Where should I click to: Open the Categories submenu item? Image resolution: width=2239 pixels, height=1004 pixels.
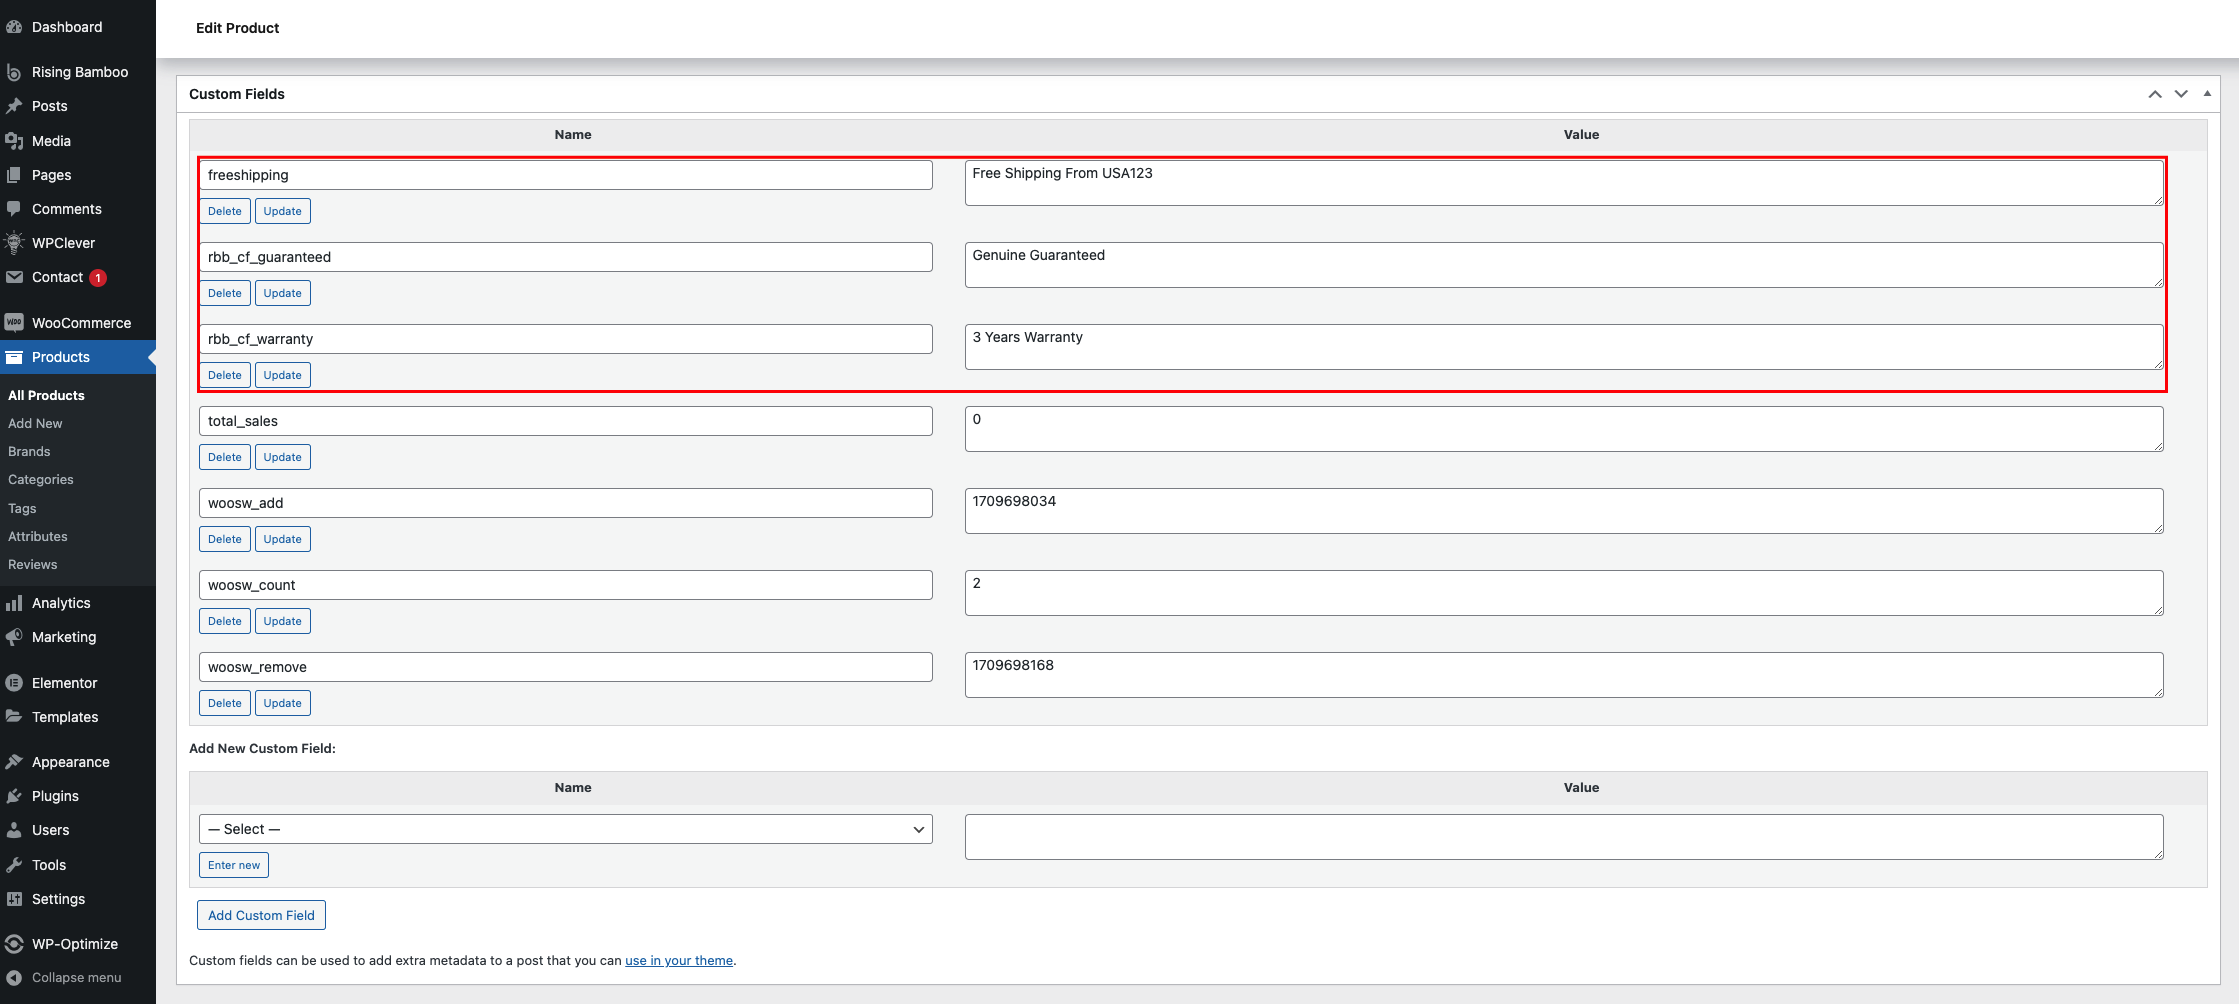pyautogui.click(x=41, y=480)
